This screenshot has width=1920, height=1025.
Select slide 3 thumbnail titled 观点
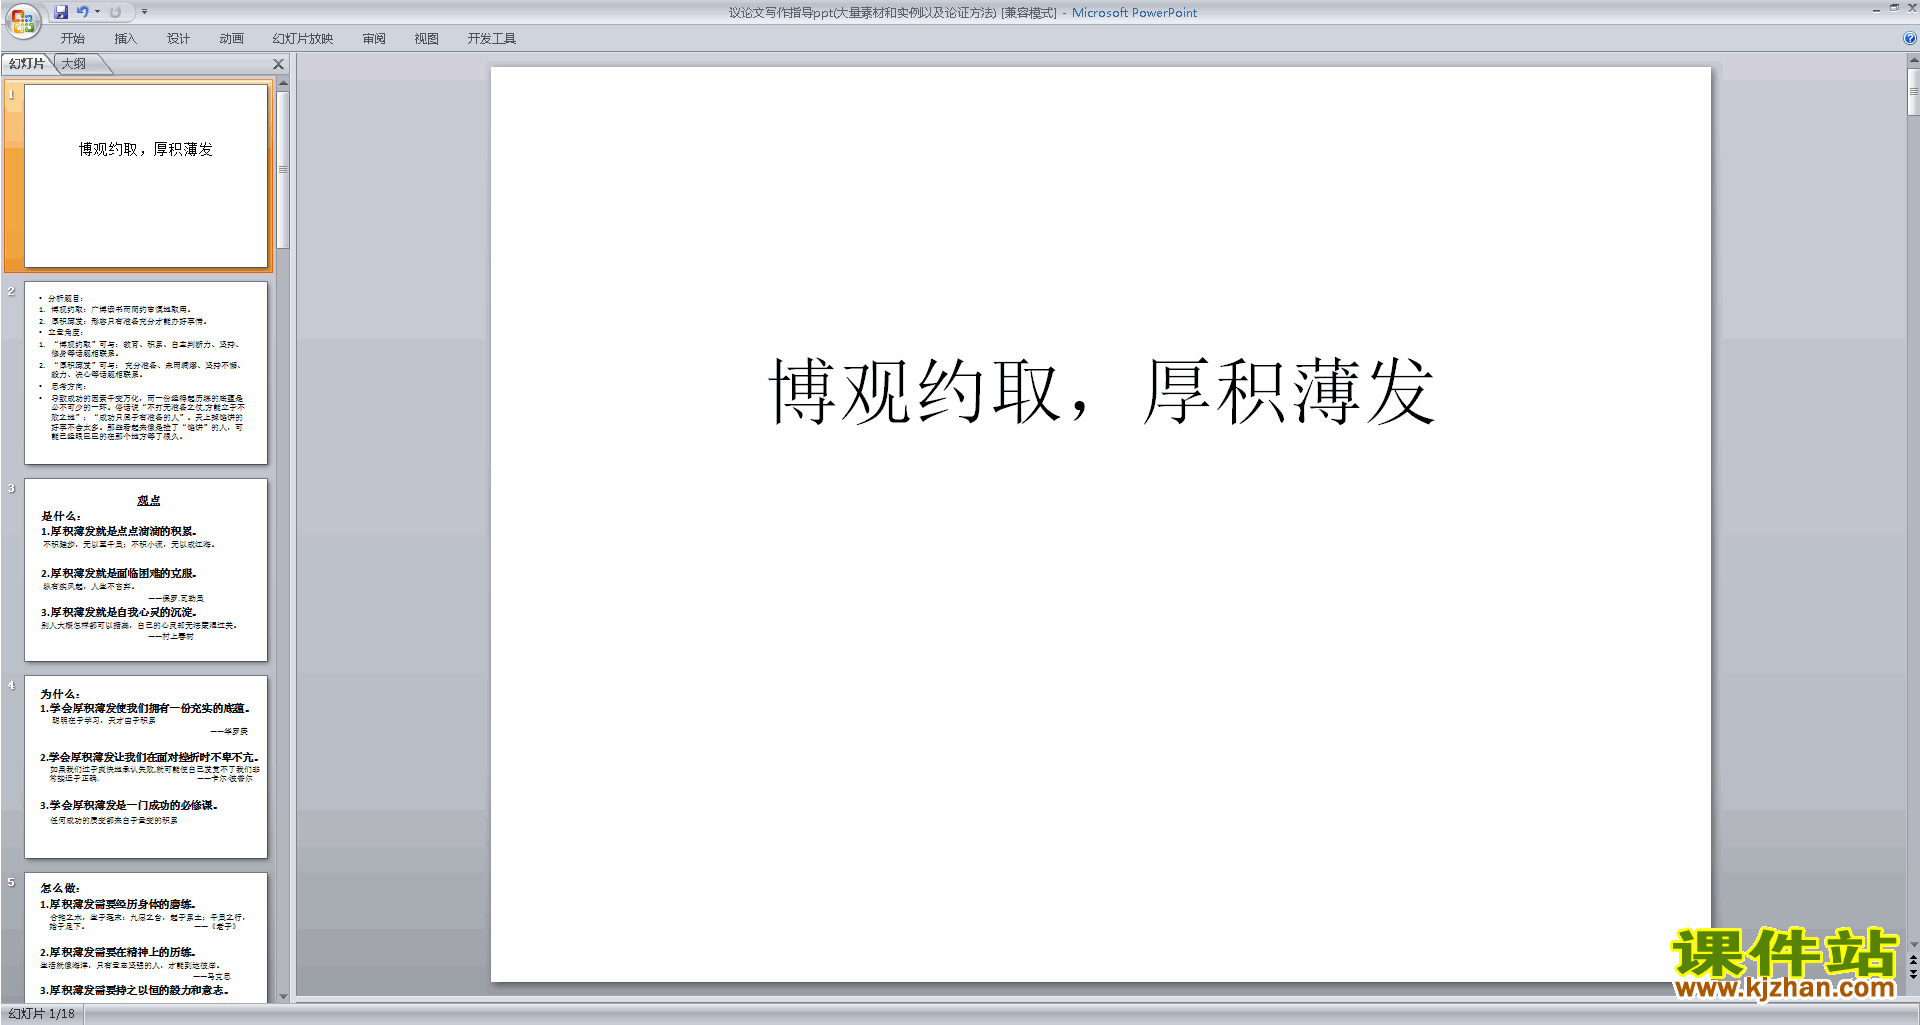[x=146, y=570]
